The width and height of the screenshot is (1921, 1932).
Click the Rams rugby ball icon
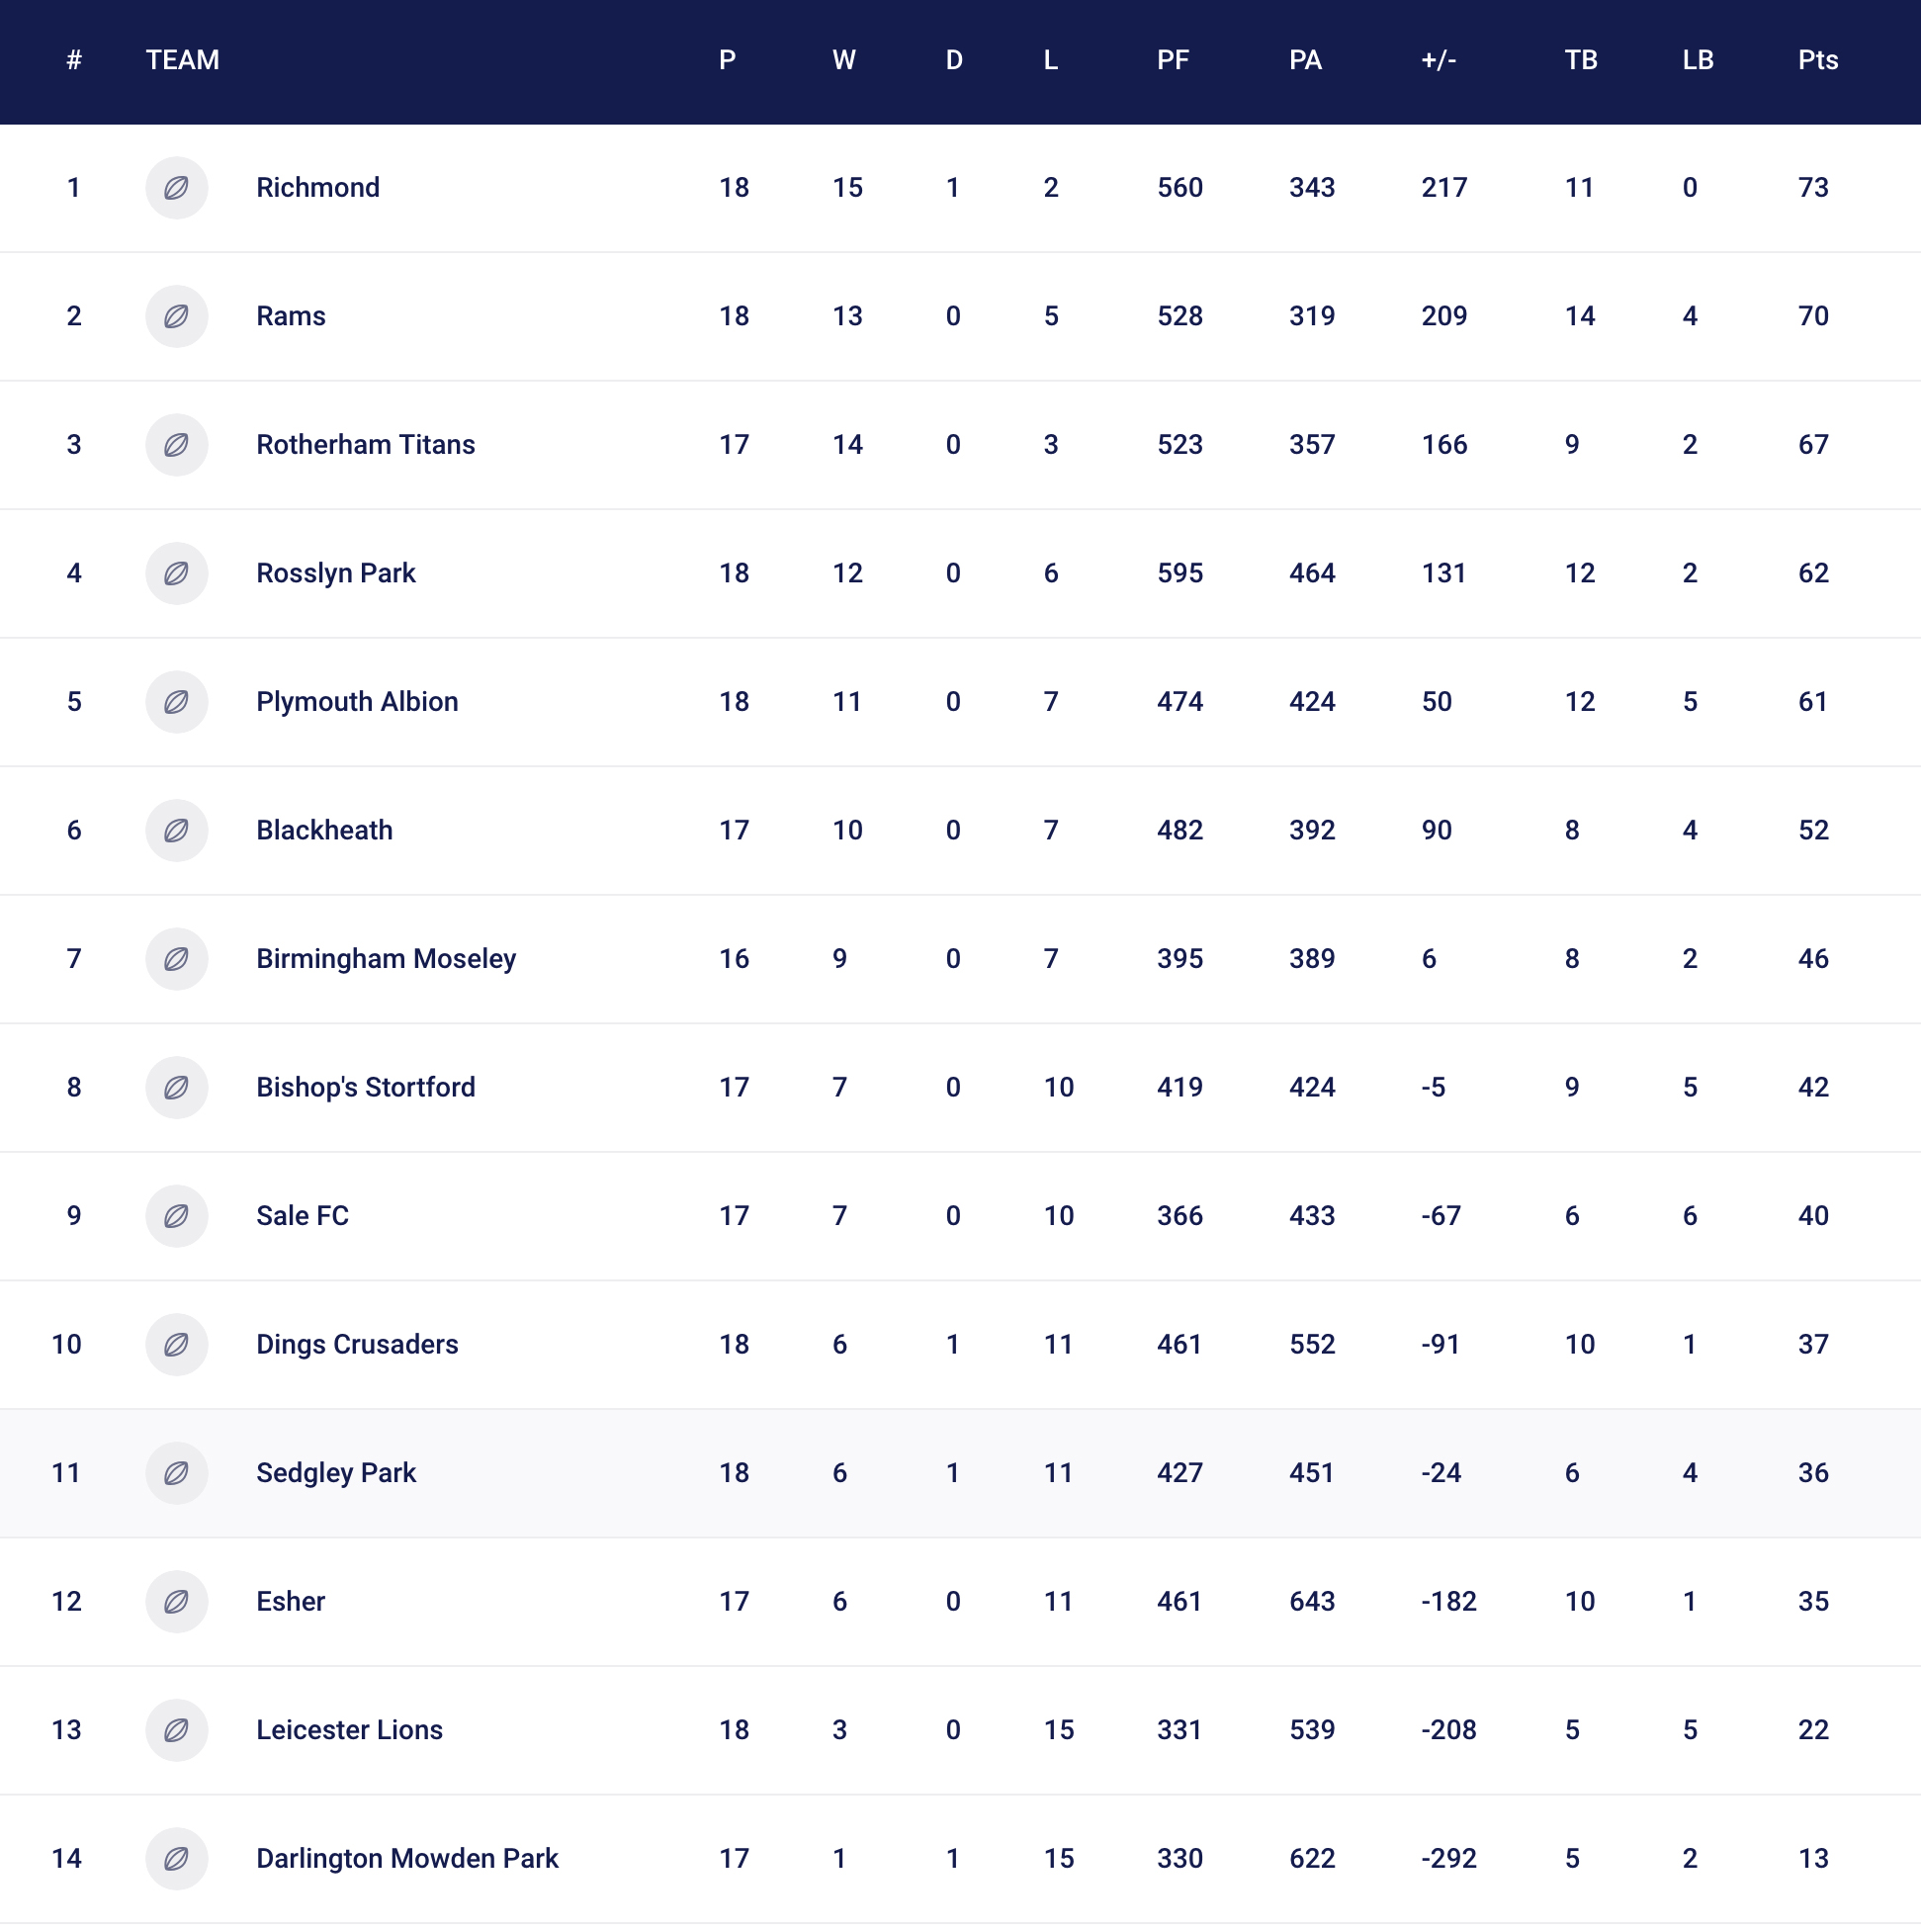[176, 316]
